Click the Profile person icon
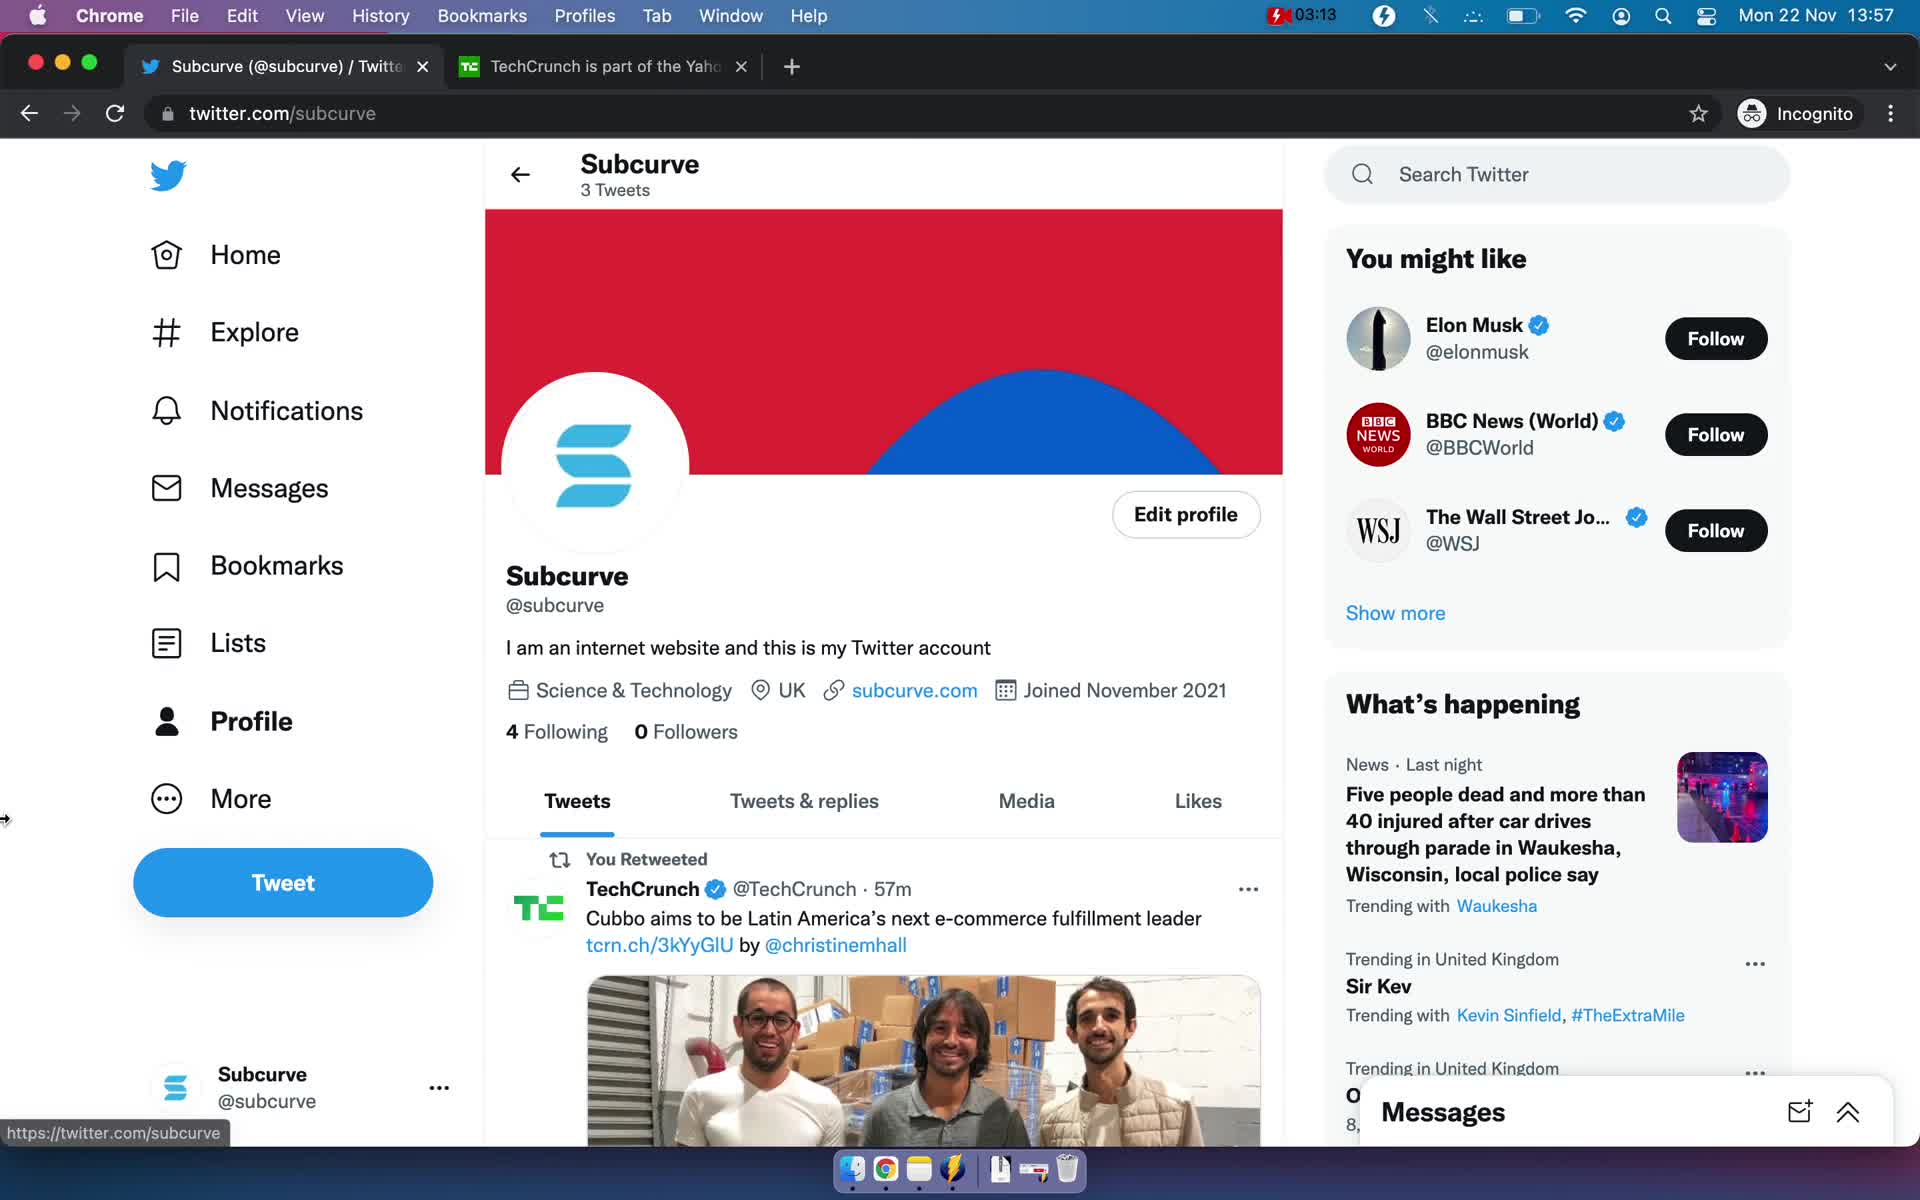Viewport: 1920px width, 1200px height. click(x=166, y=720)
